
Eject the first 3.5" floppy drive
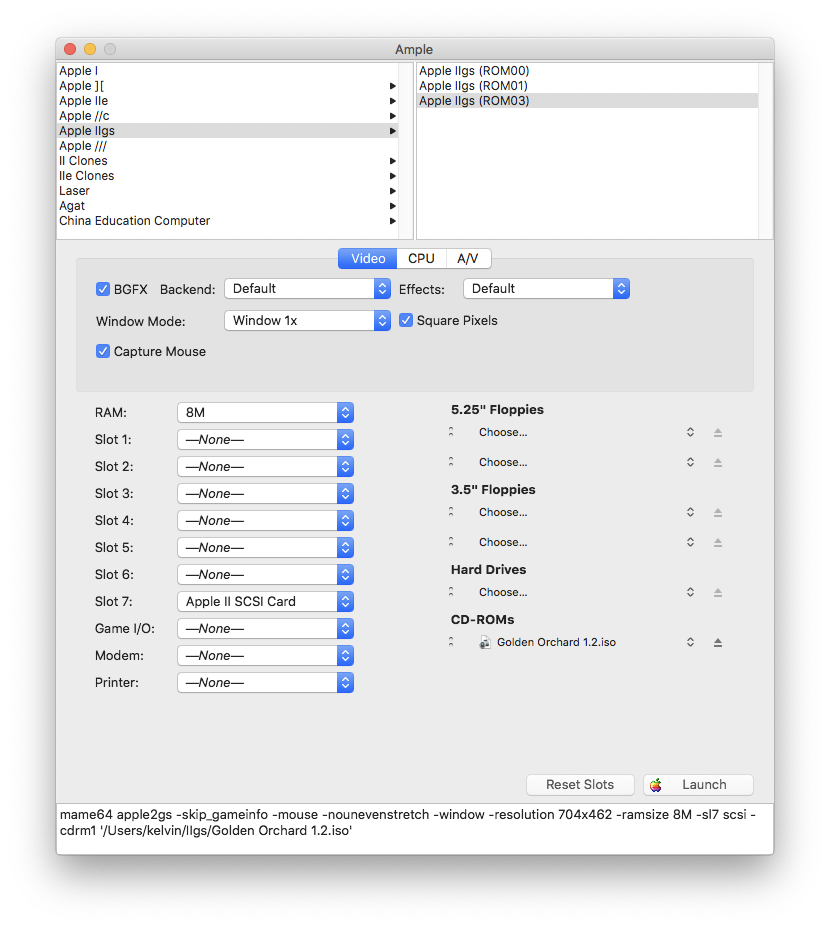tap(717, 512)
